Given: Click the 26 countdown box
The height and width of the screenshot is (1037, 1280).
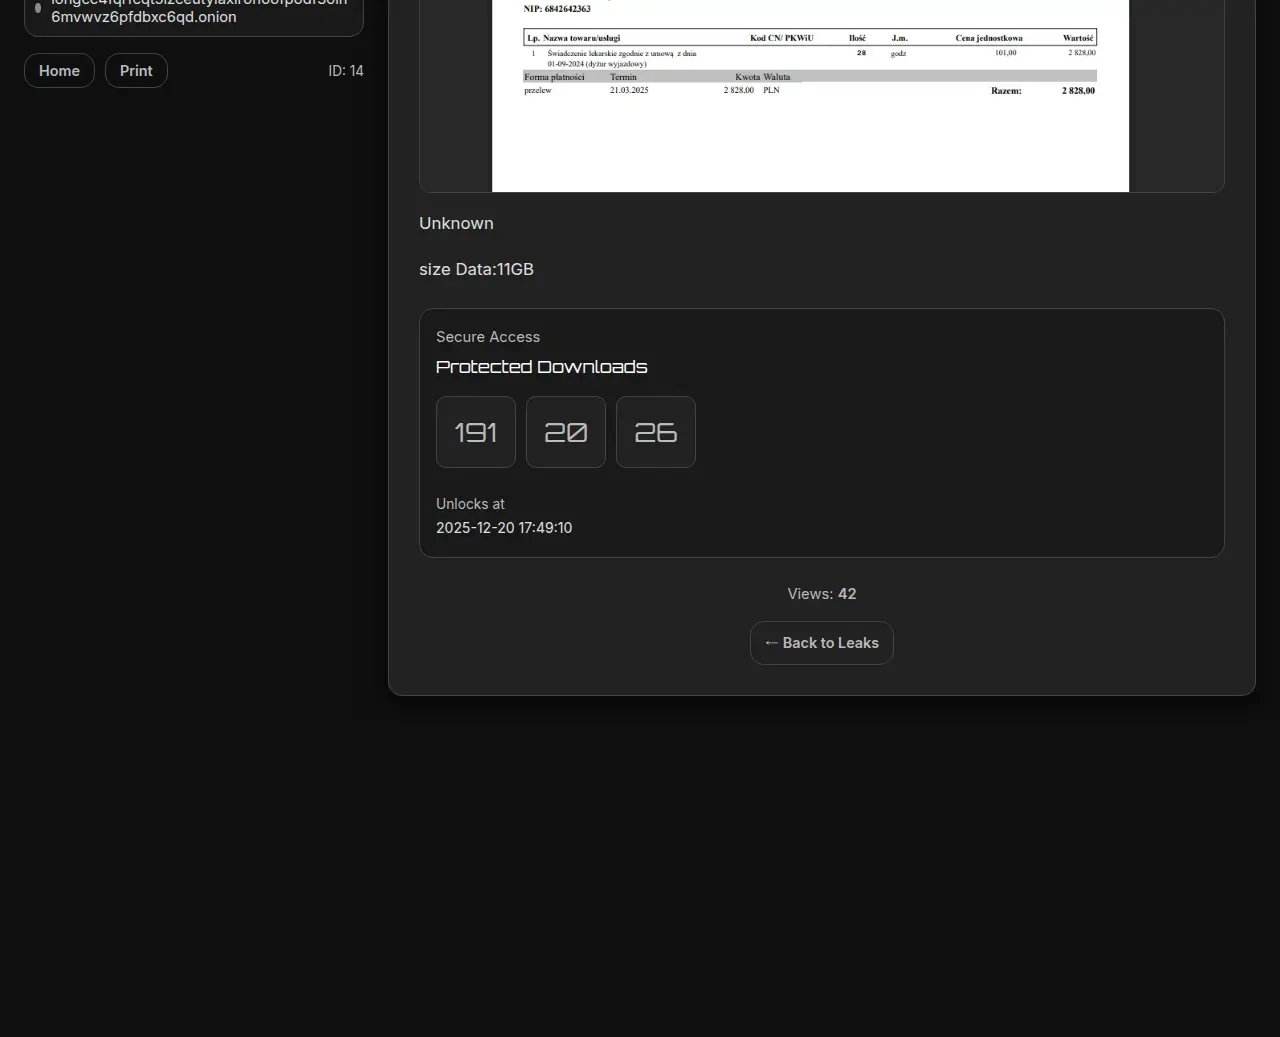Looking at the screenshot, I should coord(656,432).
